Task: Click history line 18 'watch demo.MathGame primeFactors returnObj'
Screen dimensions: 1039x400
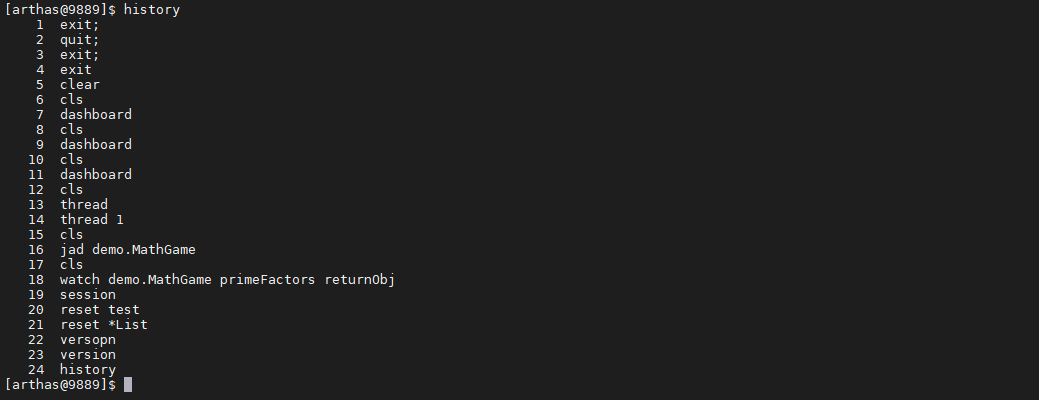Action: click(227, 279)
